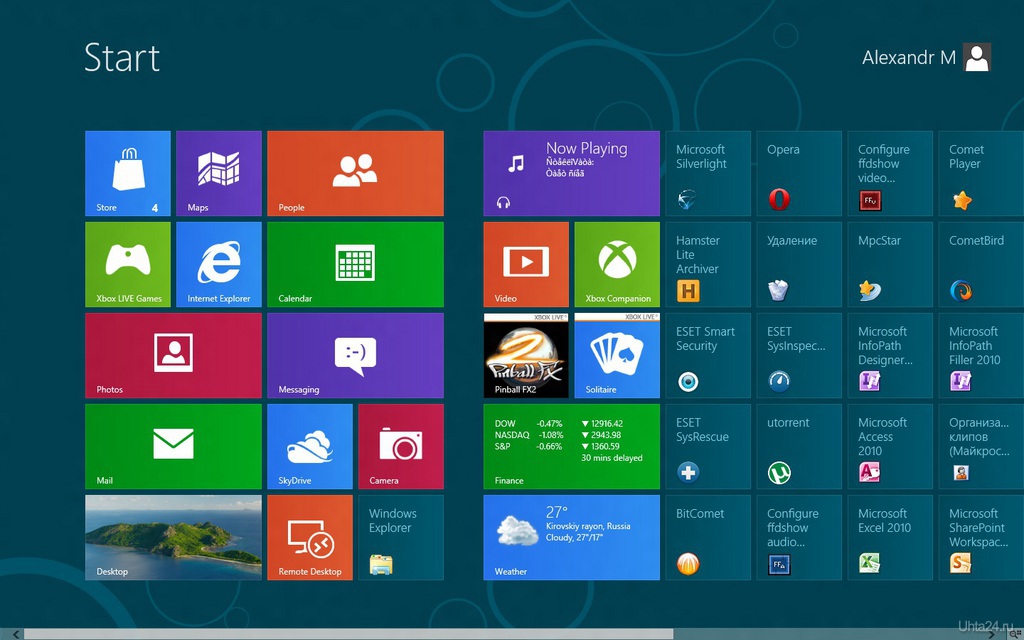Viewport: 1024px width, 640px height.
Task: Open the Finance tile
Action: pyautogui.click(x=571, y=446)
